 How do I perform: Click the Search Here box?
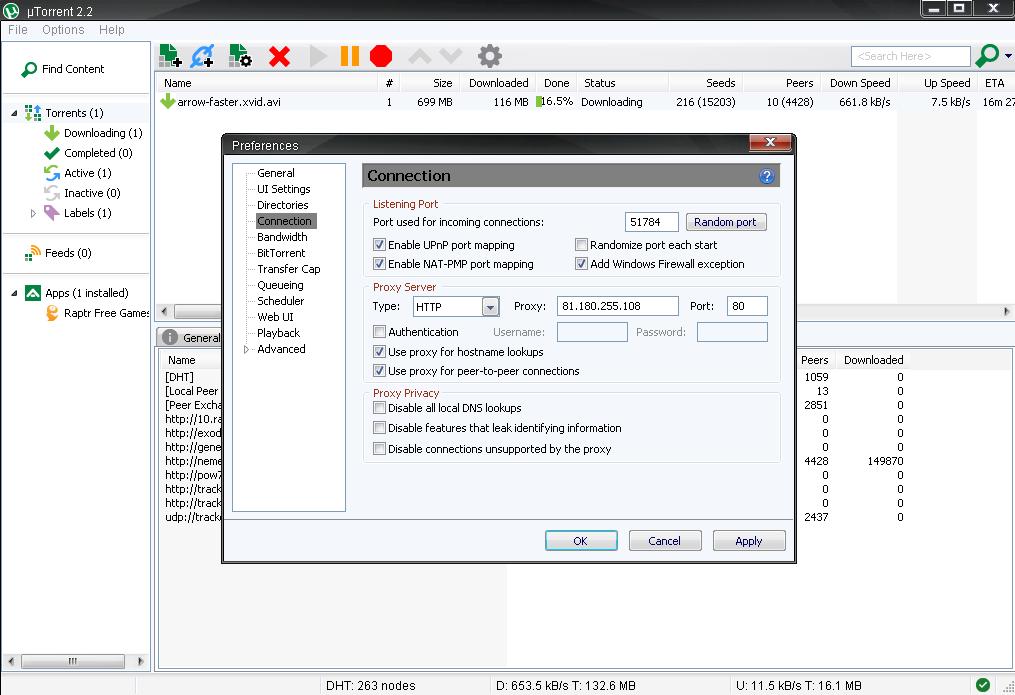(x=910, y=56)
